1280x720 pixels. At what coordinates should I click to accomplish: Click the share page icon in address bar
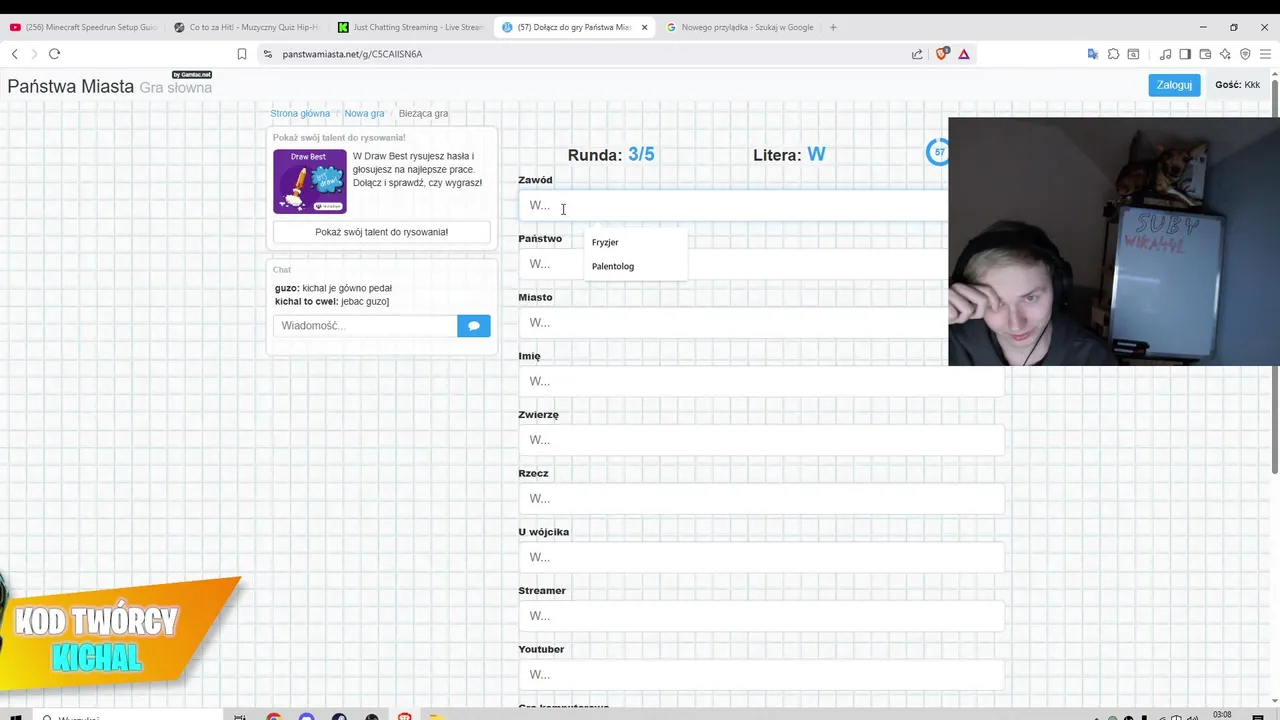(917, 54)
